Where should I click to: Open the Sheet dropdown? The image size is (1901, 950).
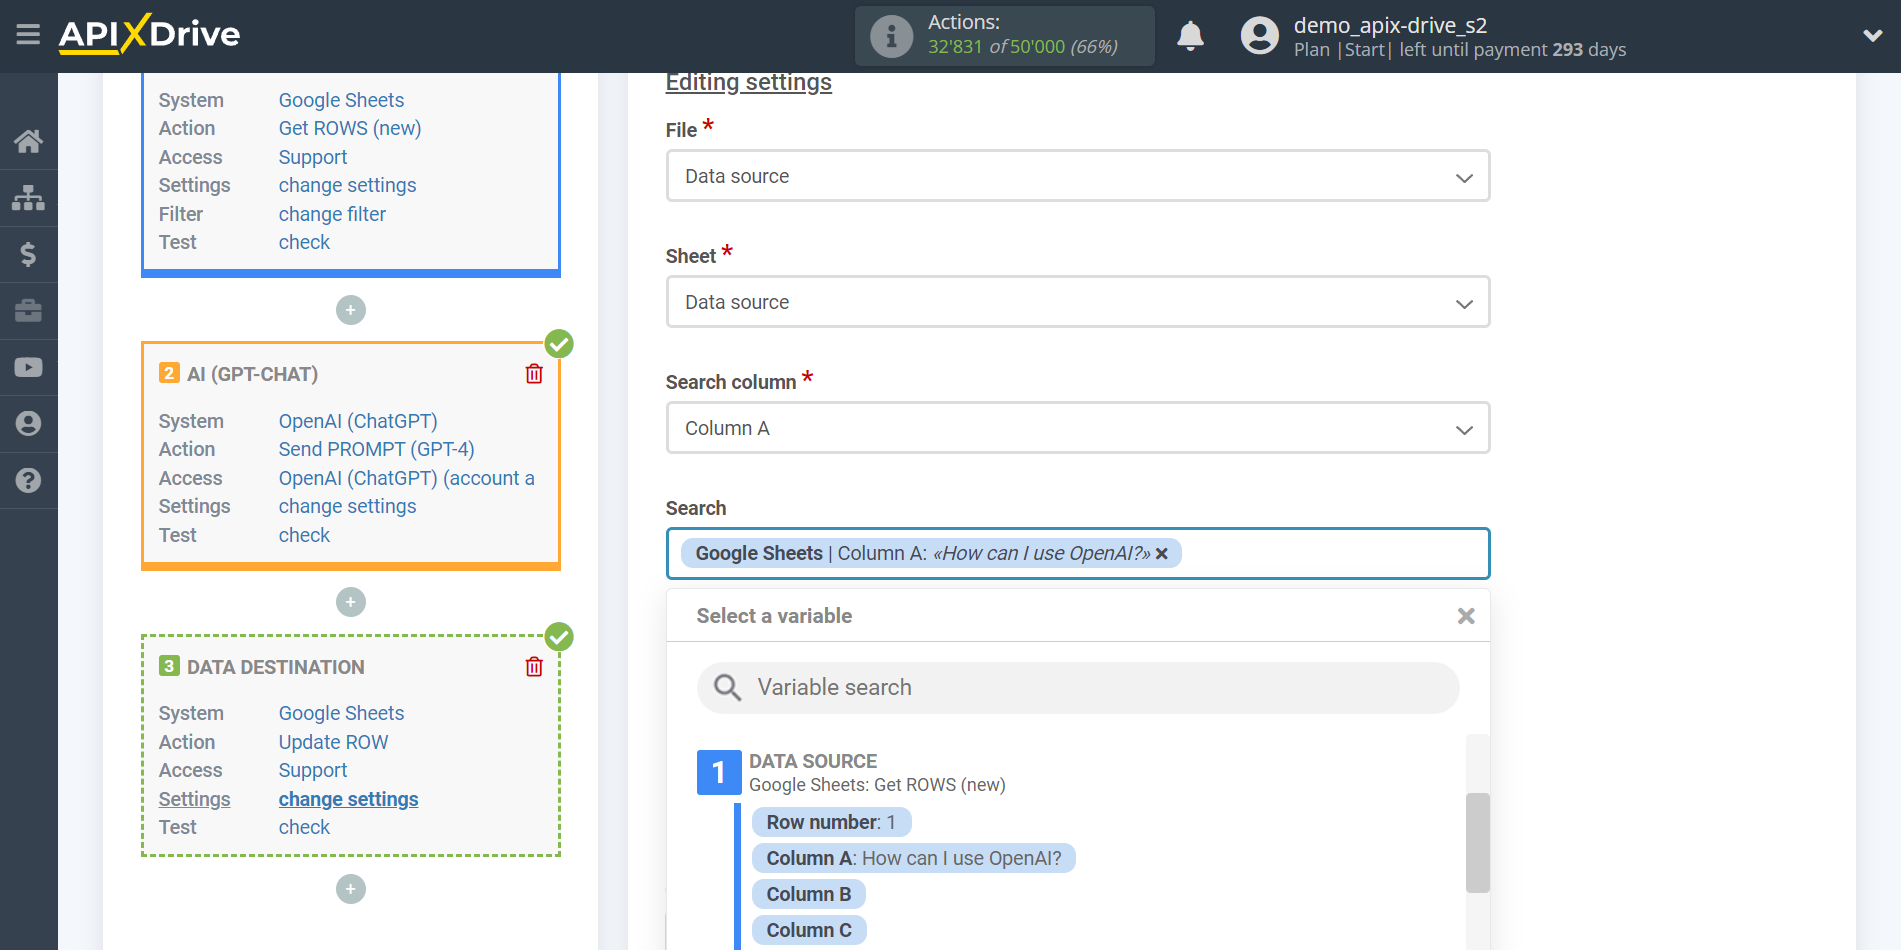point(1078,302)
